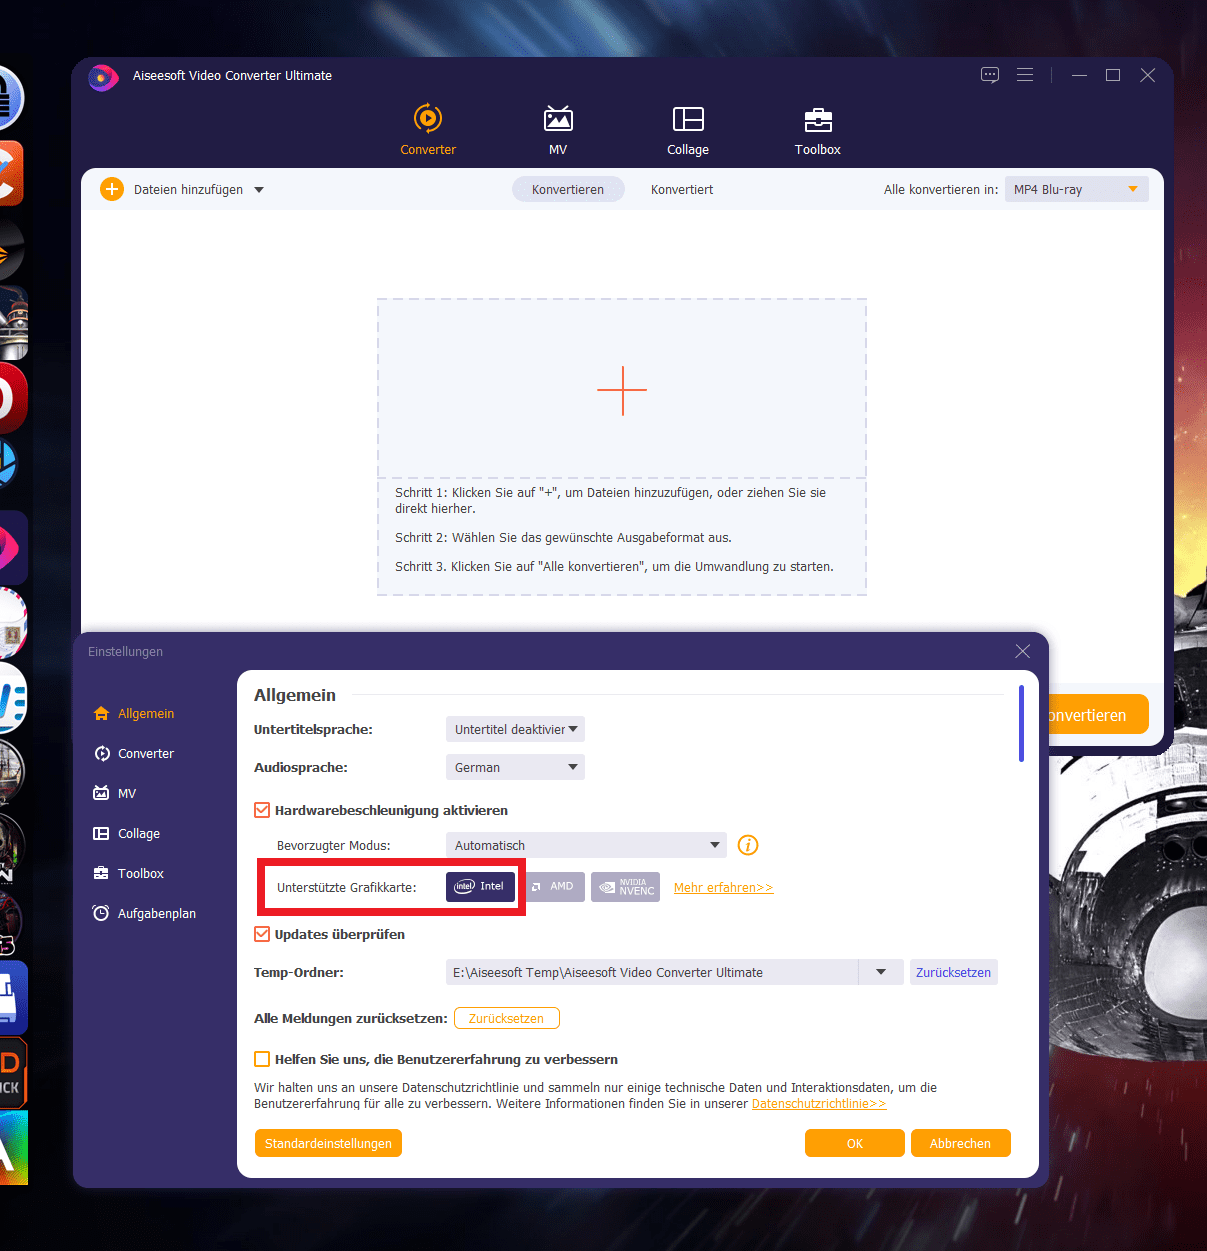This screenshot has width=1207, height=1251.
Task: Click Zurücksetzen next to Temp-Ordner
Action: pyautogui.click(x=954, y=972)
